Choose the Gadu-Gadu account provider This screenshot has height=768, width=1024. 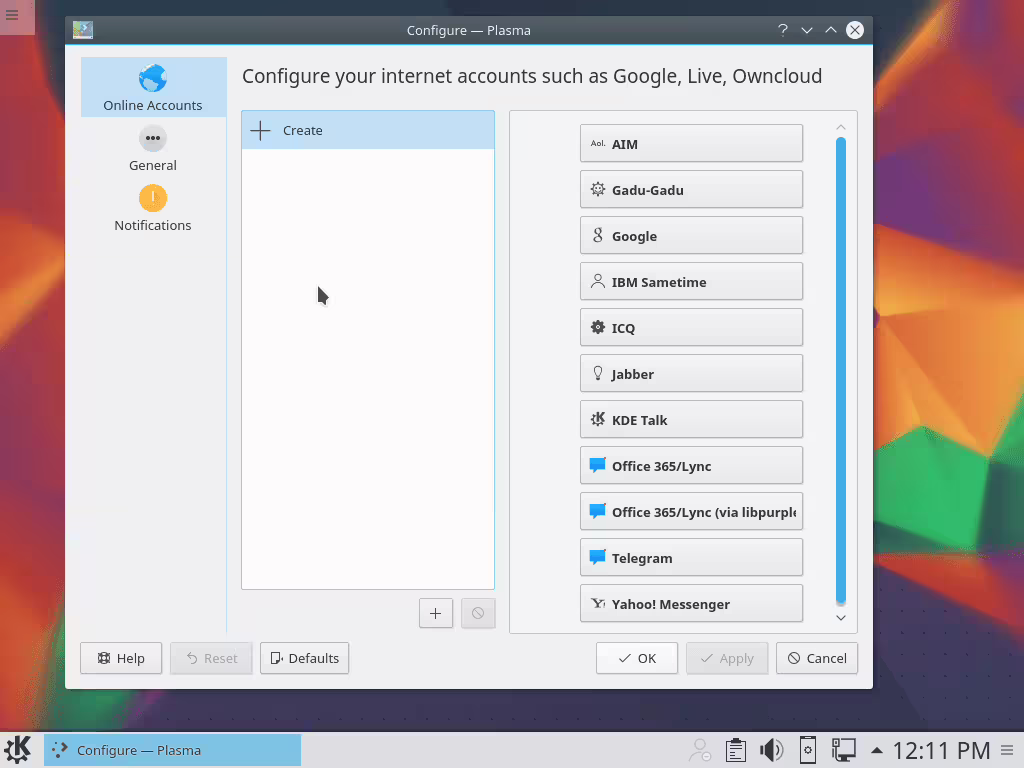(691, 189)
